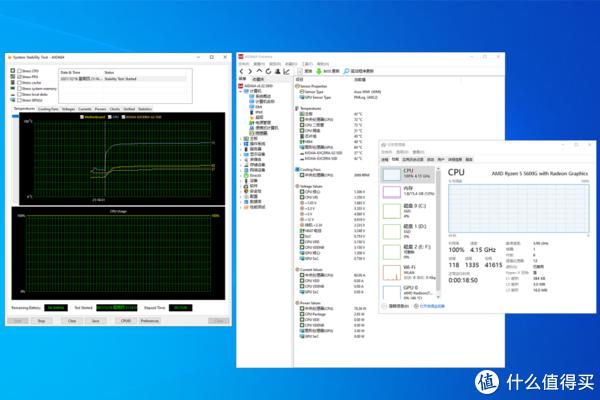Click BIOS update green arrow button
This screenshot has height=400, width=600.
[x=328, y=71]
